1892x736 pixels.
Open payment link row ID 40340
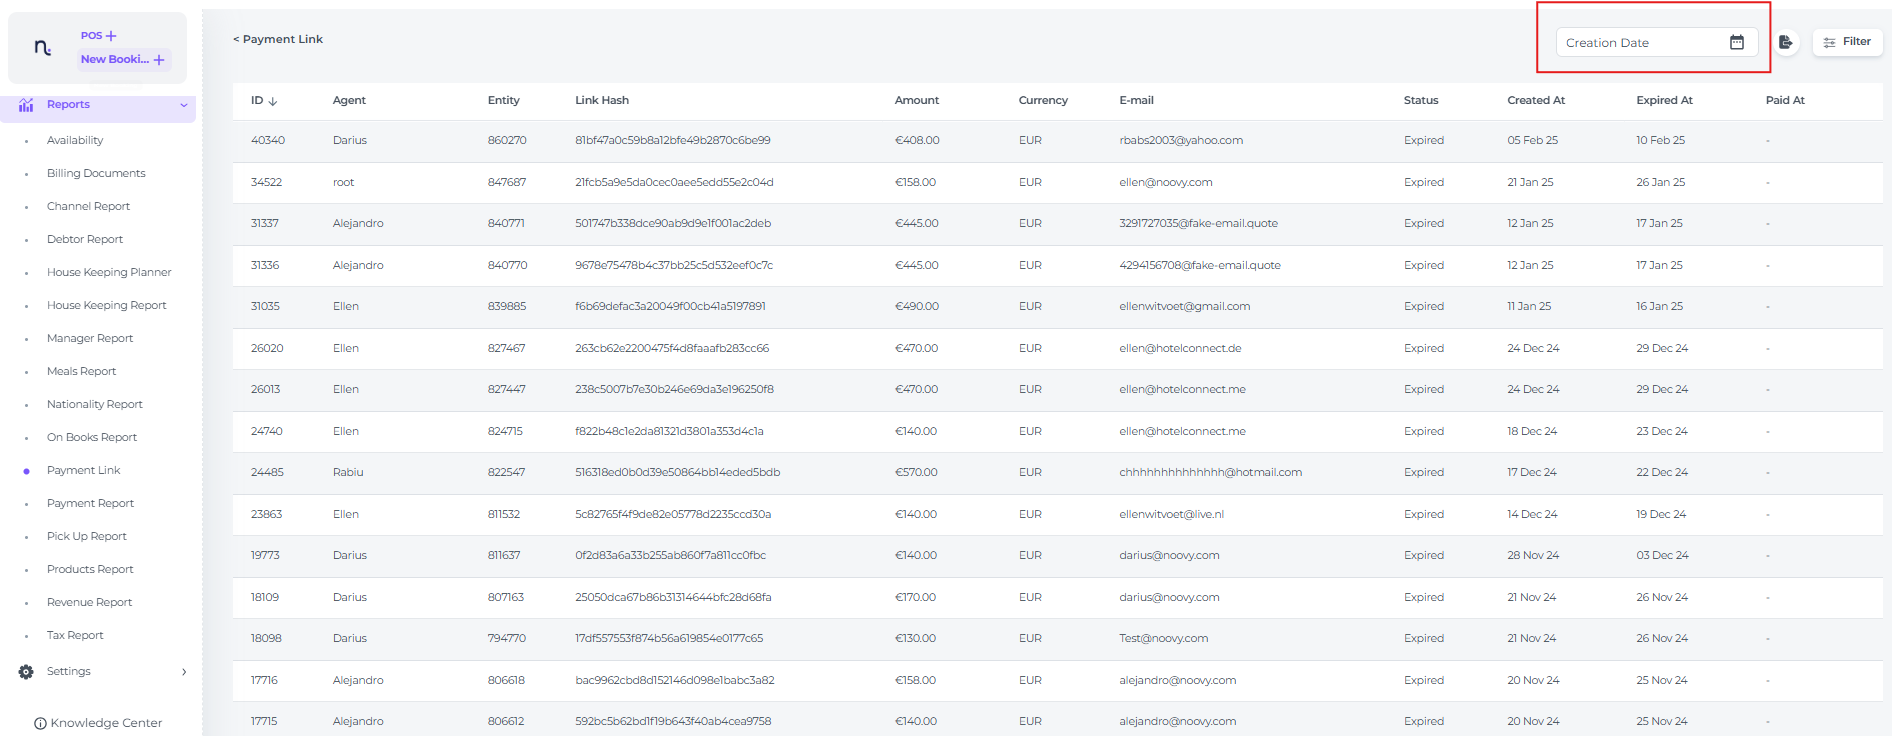point(268,141)
